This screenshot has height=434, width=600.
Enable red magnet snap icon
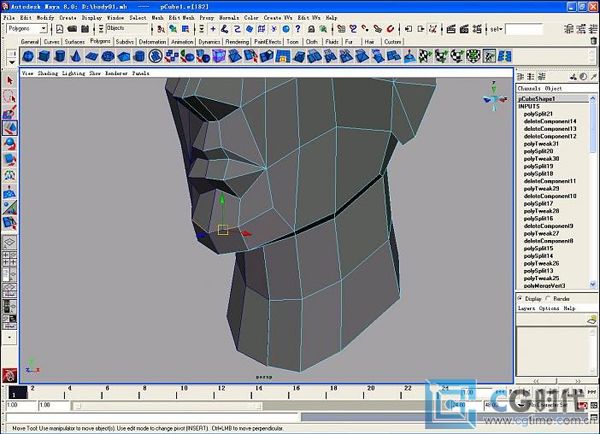coord(390,29)
